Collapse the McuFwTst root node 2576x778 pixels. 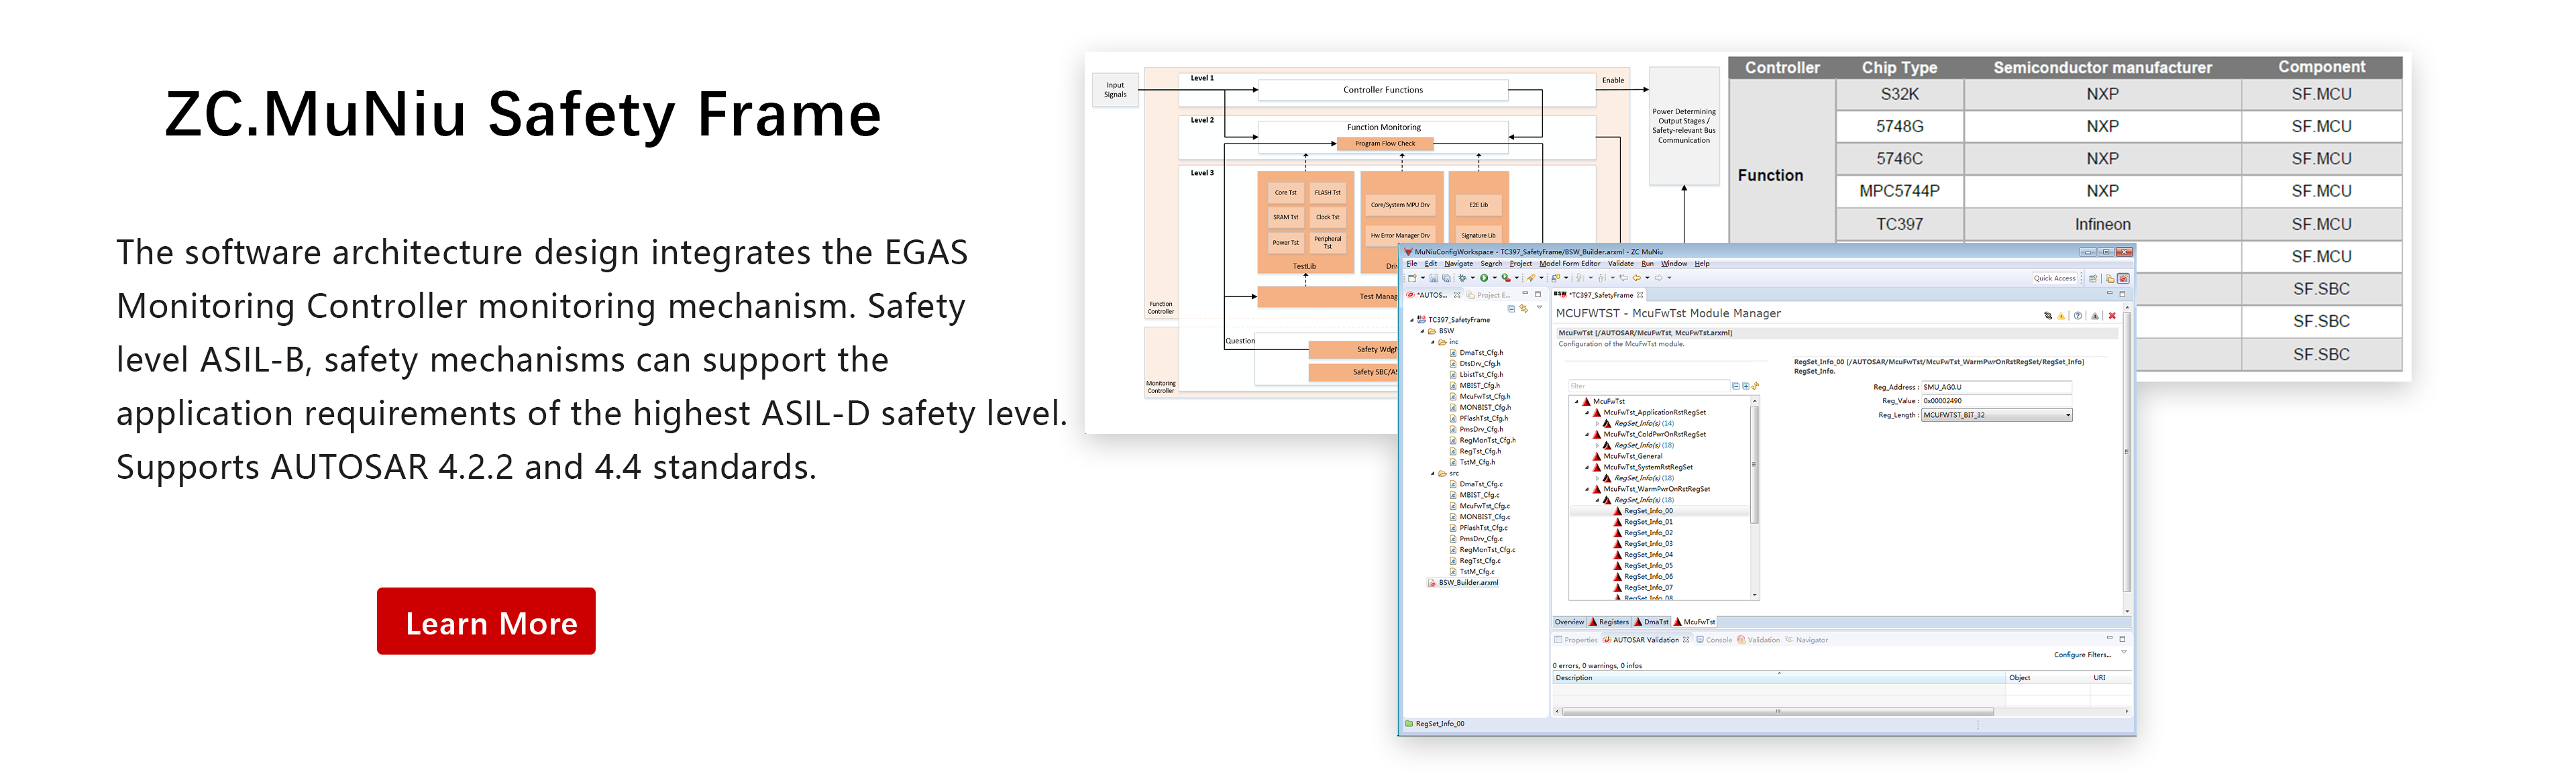(1577, 402)
